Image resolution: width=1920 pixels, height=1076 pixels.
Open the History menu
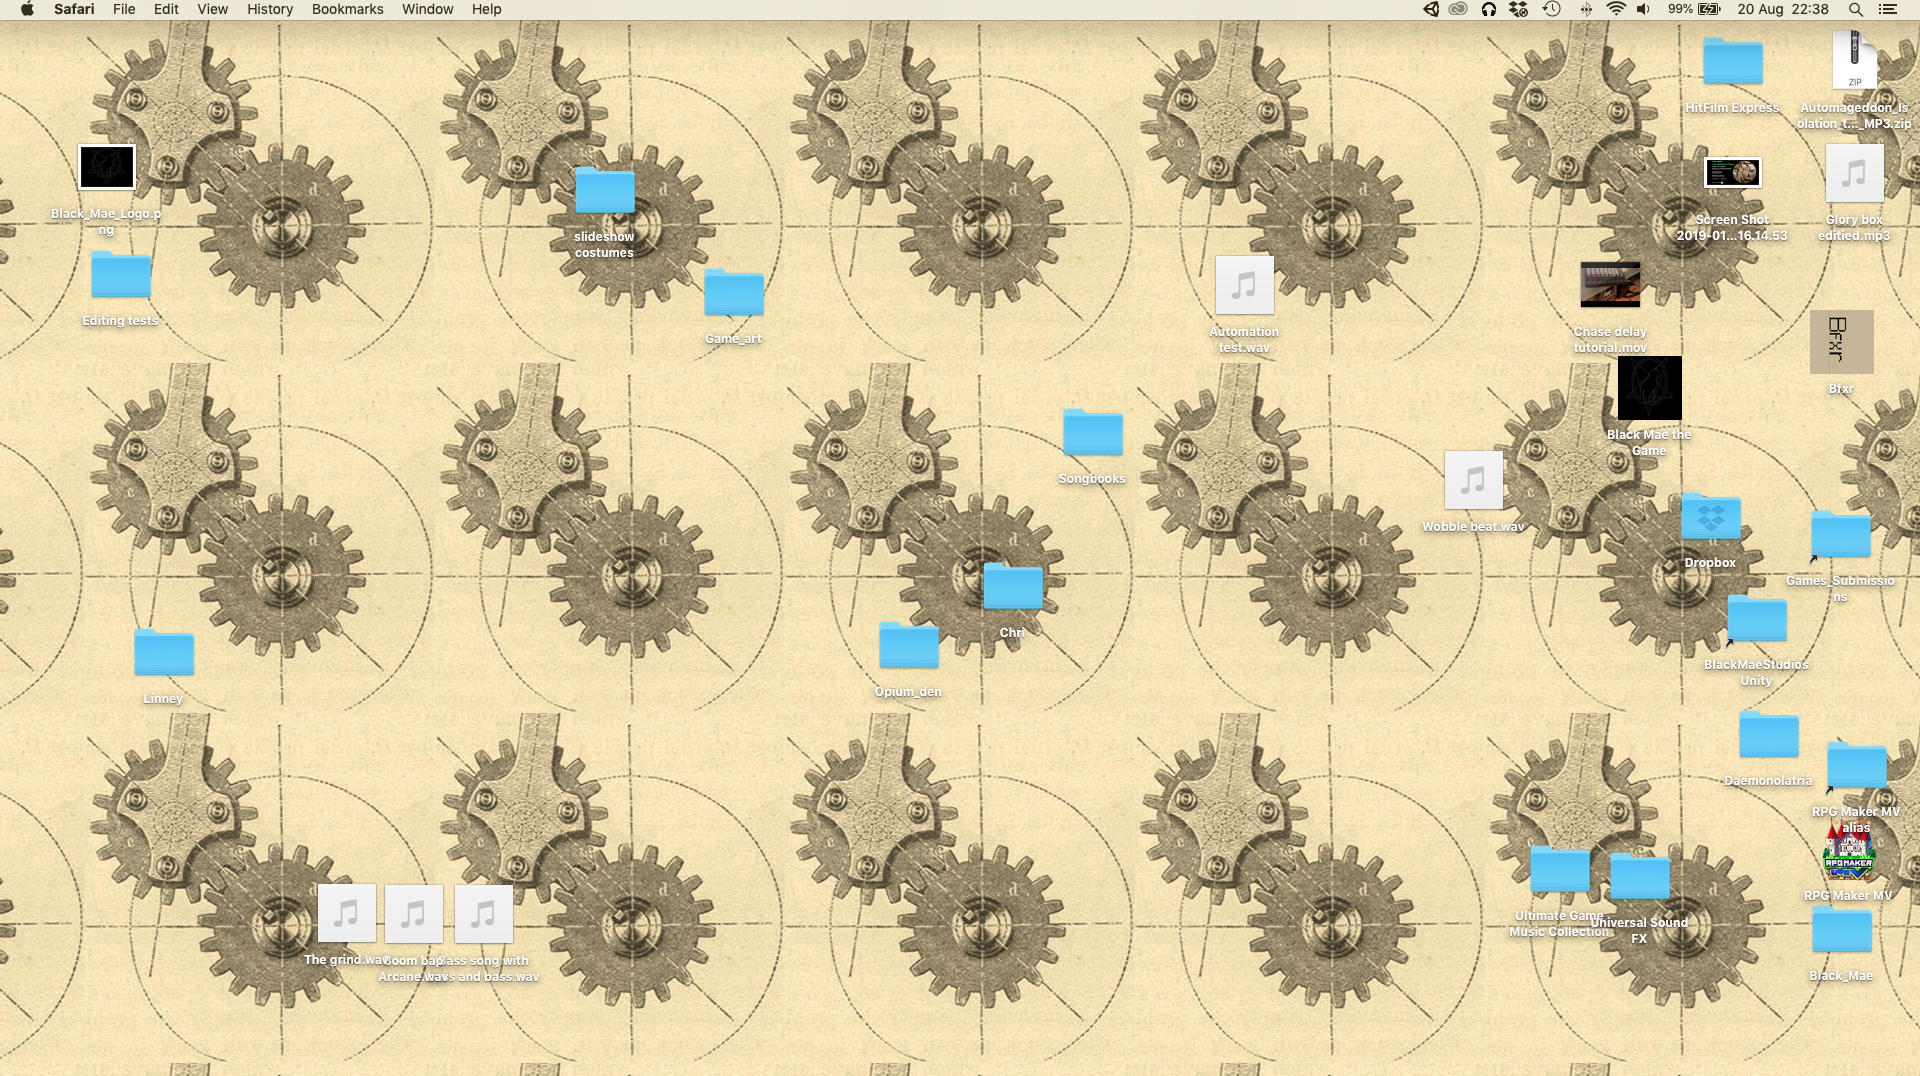click(x=270, y=9)
